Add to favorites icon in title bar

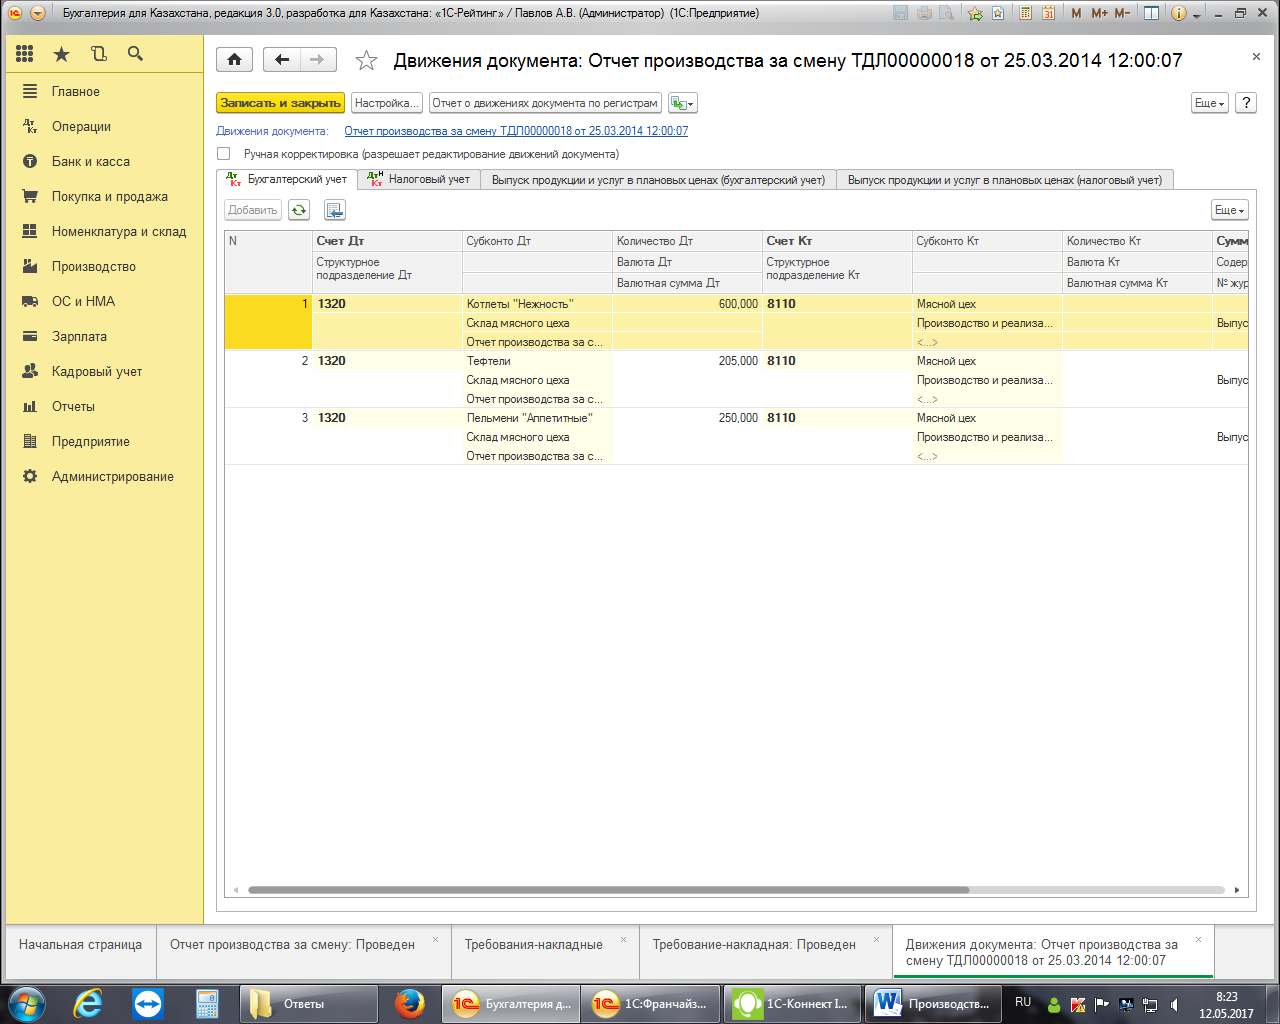pos(975,13)
